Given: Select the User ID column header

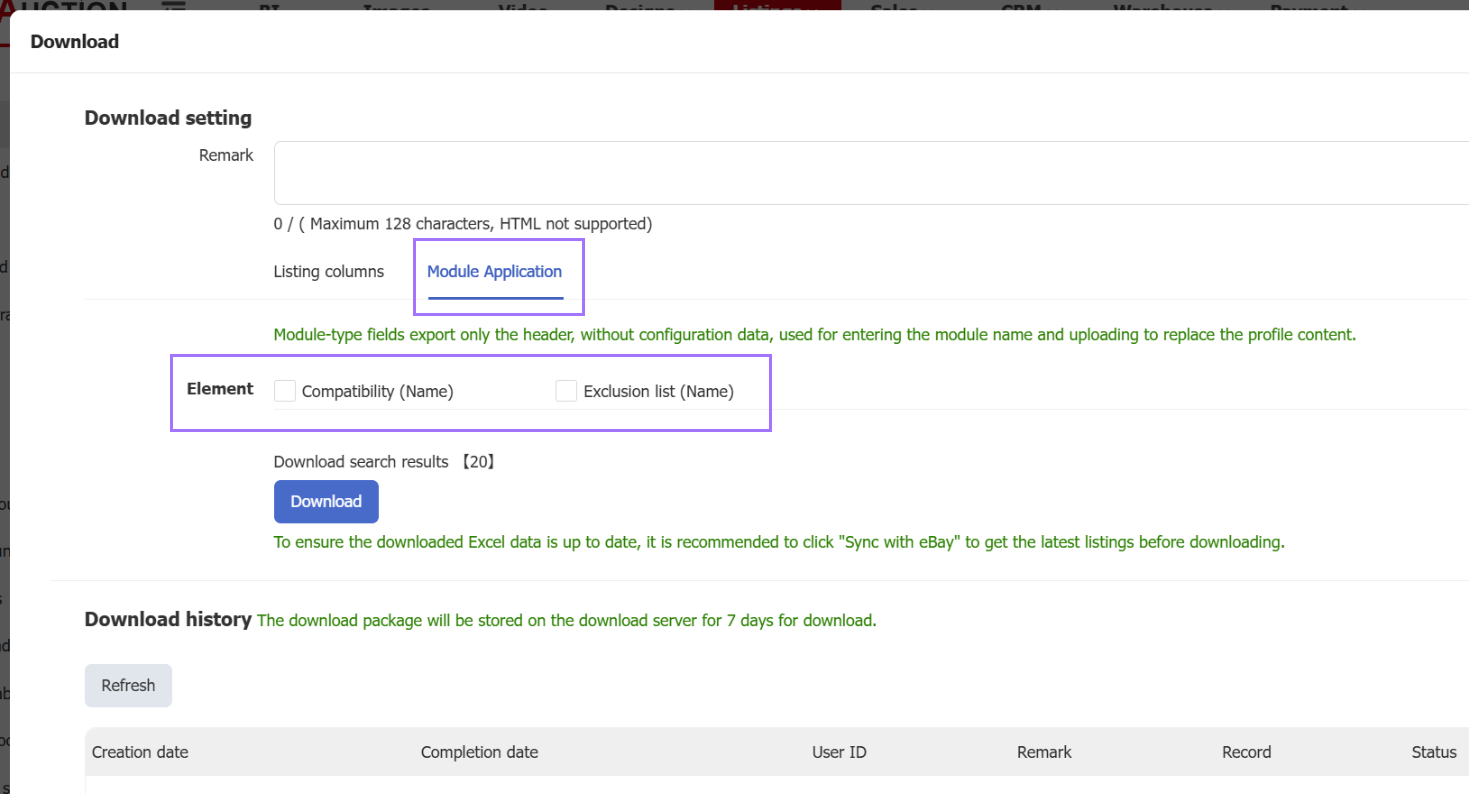Looking at the screenshot, I should pyautogui.click(x=839, y=752).
